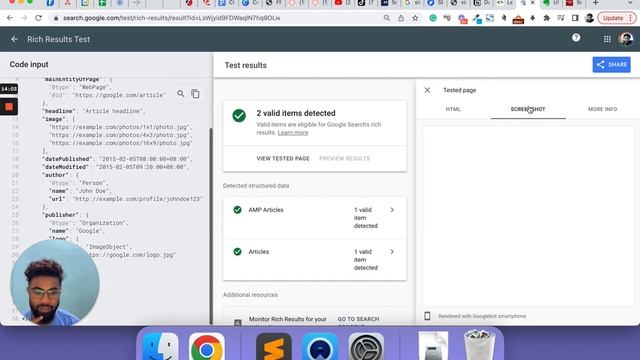The image size is (640, 360).
Task: Go back using Rich Results Test arrow
Action: point(14,39)
